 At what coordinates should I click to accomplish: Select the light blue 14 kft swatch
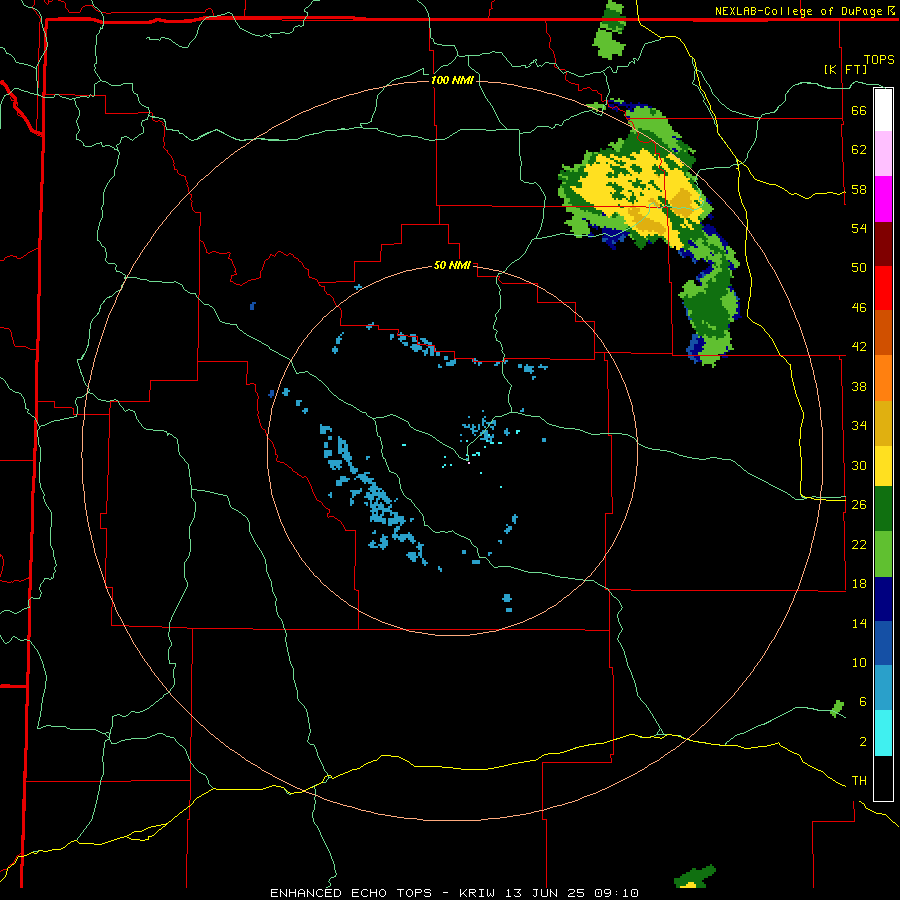[883, 688]
